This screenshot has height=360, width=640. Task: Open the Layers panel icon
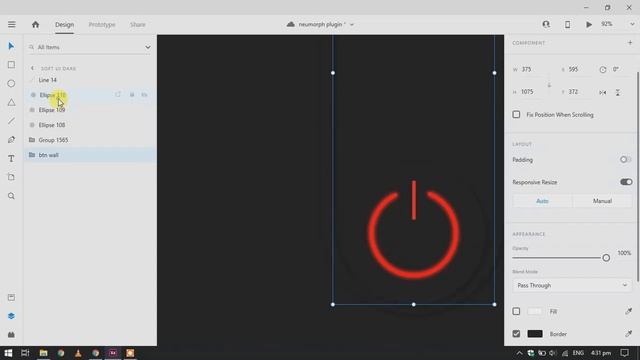(x=11, y=316)
